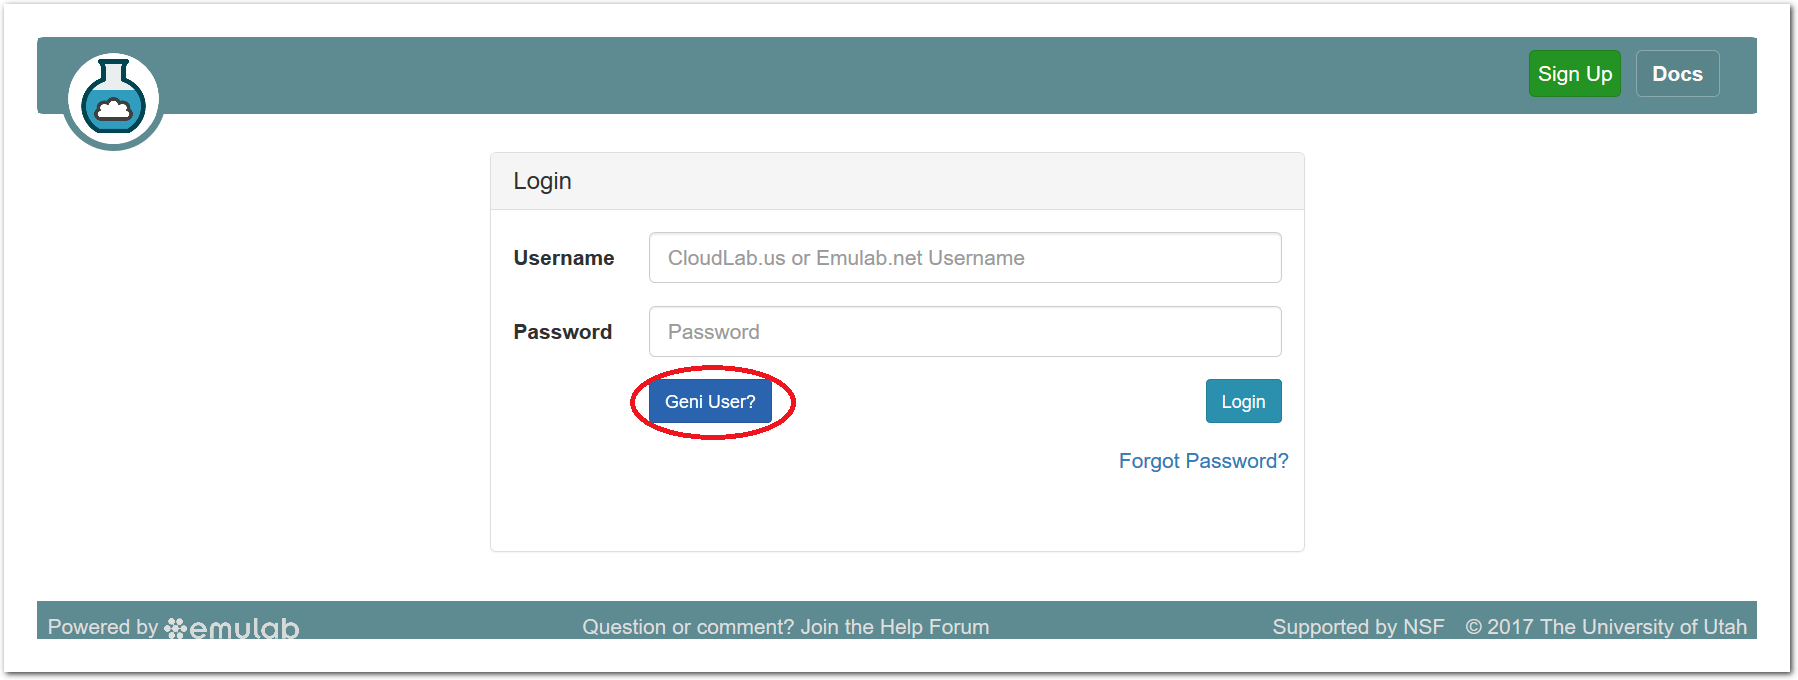
Task: Click the Supported by NSF footer text
Action: [1358, 627]
